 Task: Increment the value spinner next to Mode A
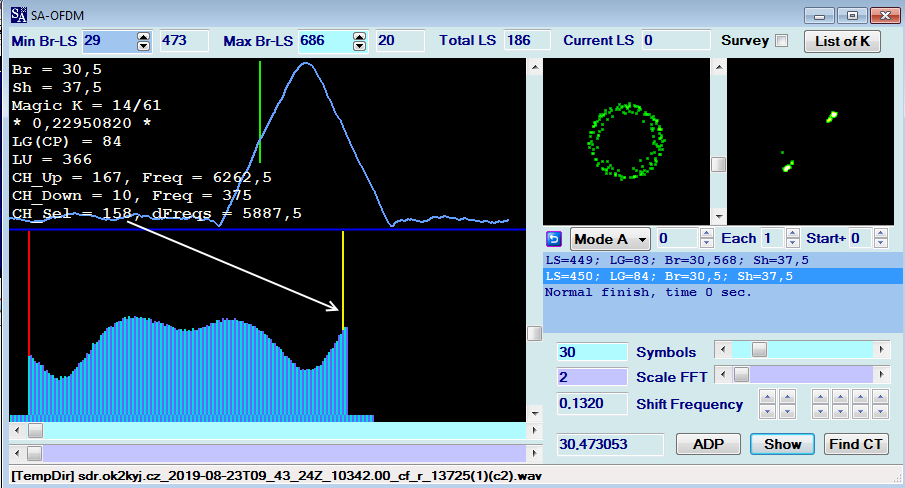click(707, 234)
